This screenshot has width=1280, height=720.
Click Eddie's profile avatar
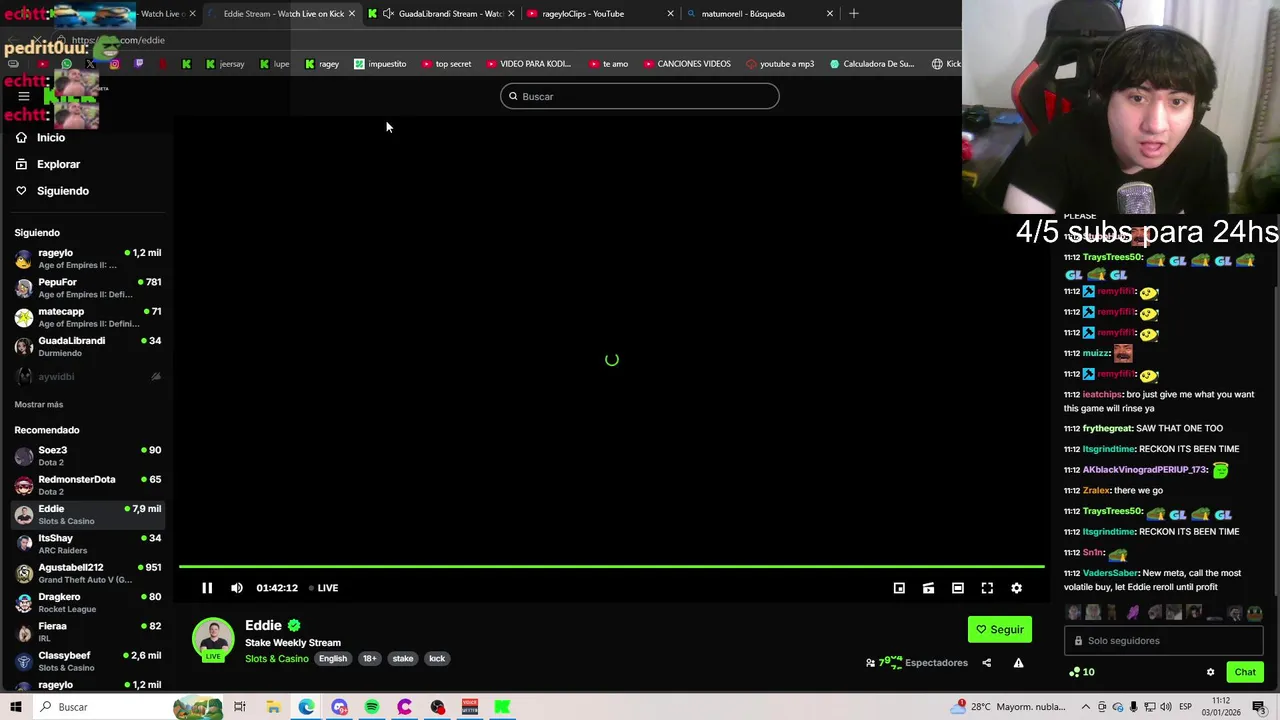click(x=213, y=640)
